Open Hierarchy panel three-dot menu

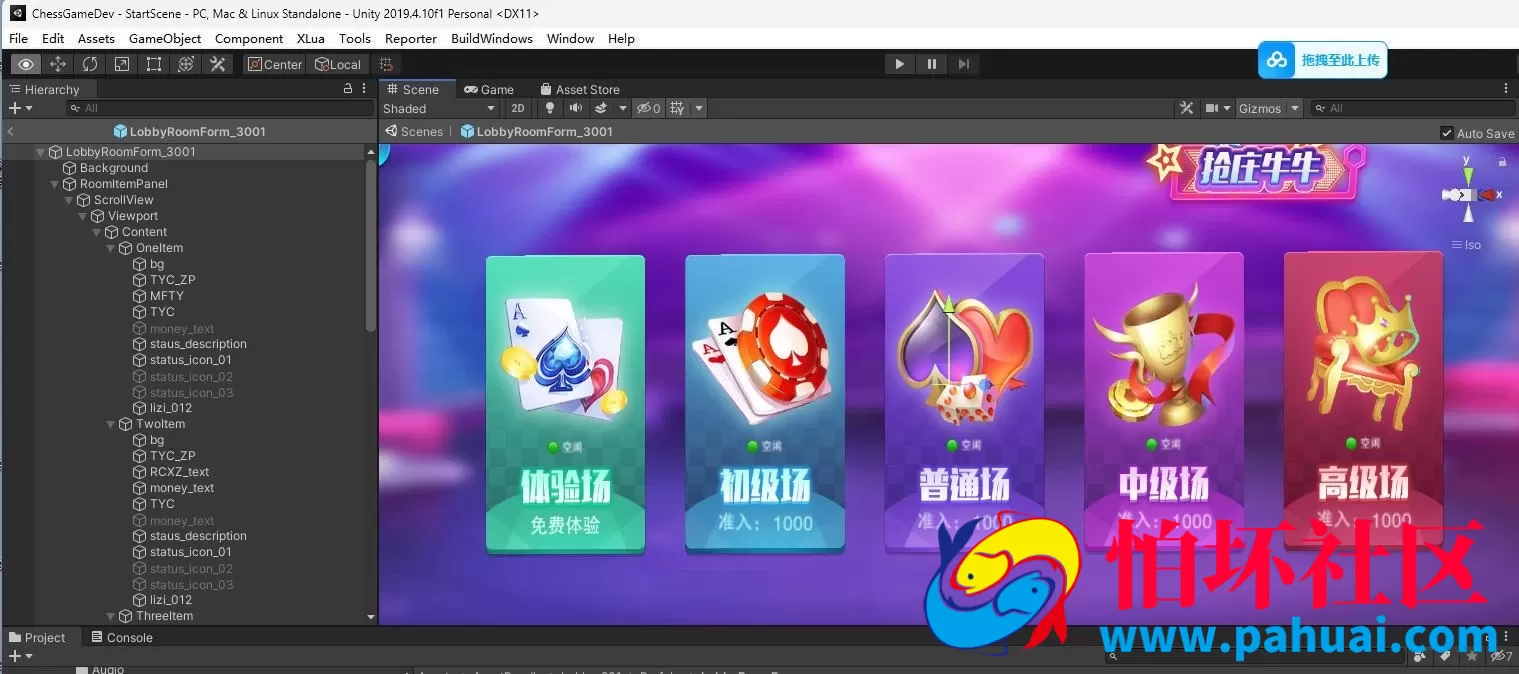coord(364,88)
